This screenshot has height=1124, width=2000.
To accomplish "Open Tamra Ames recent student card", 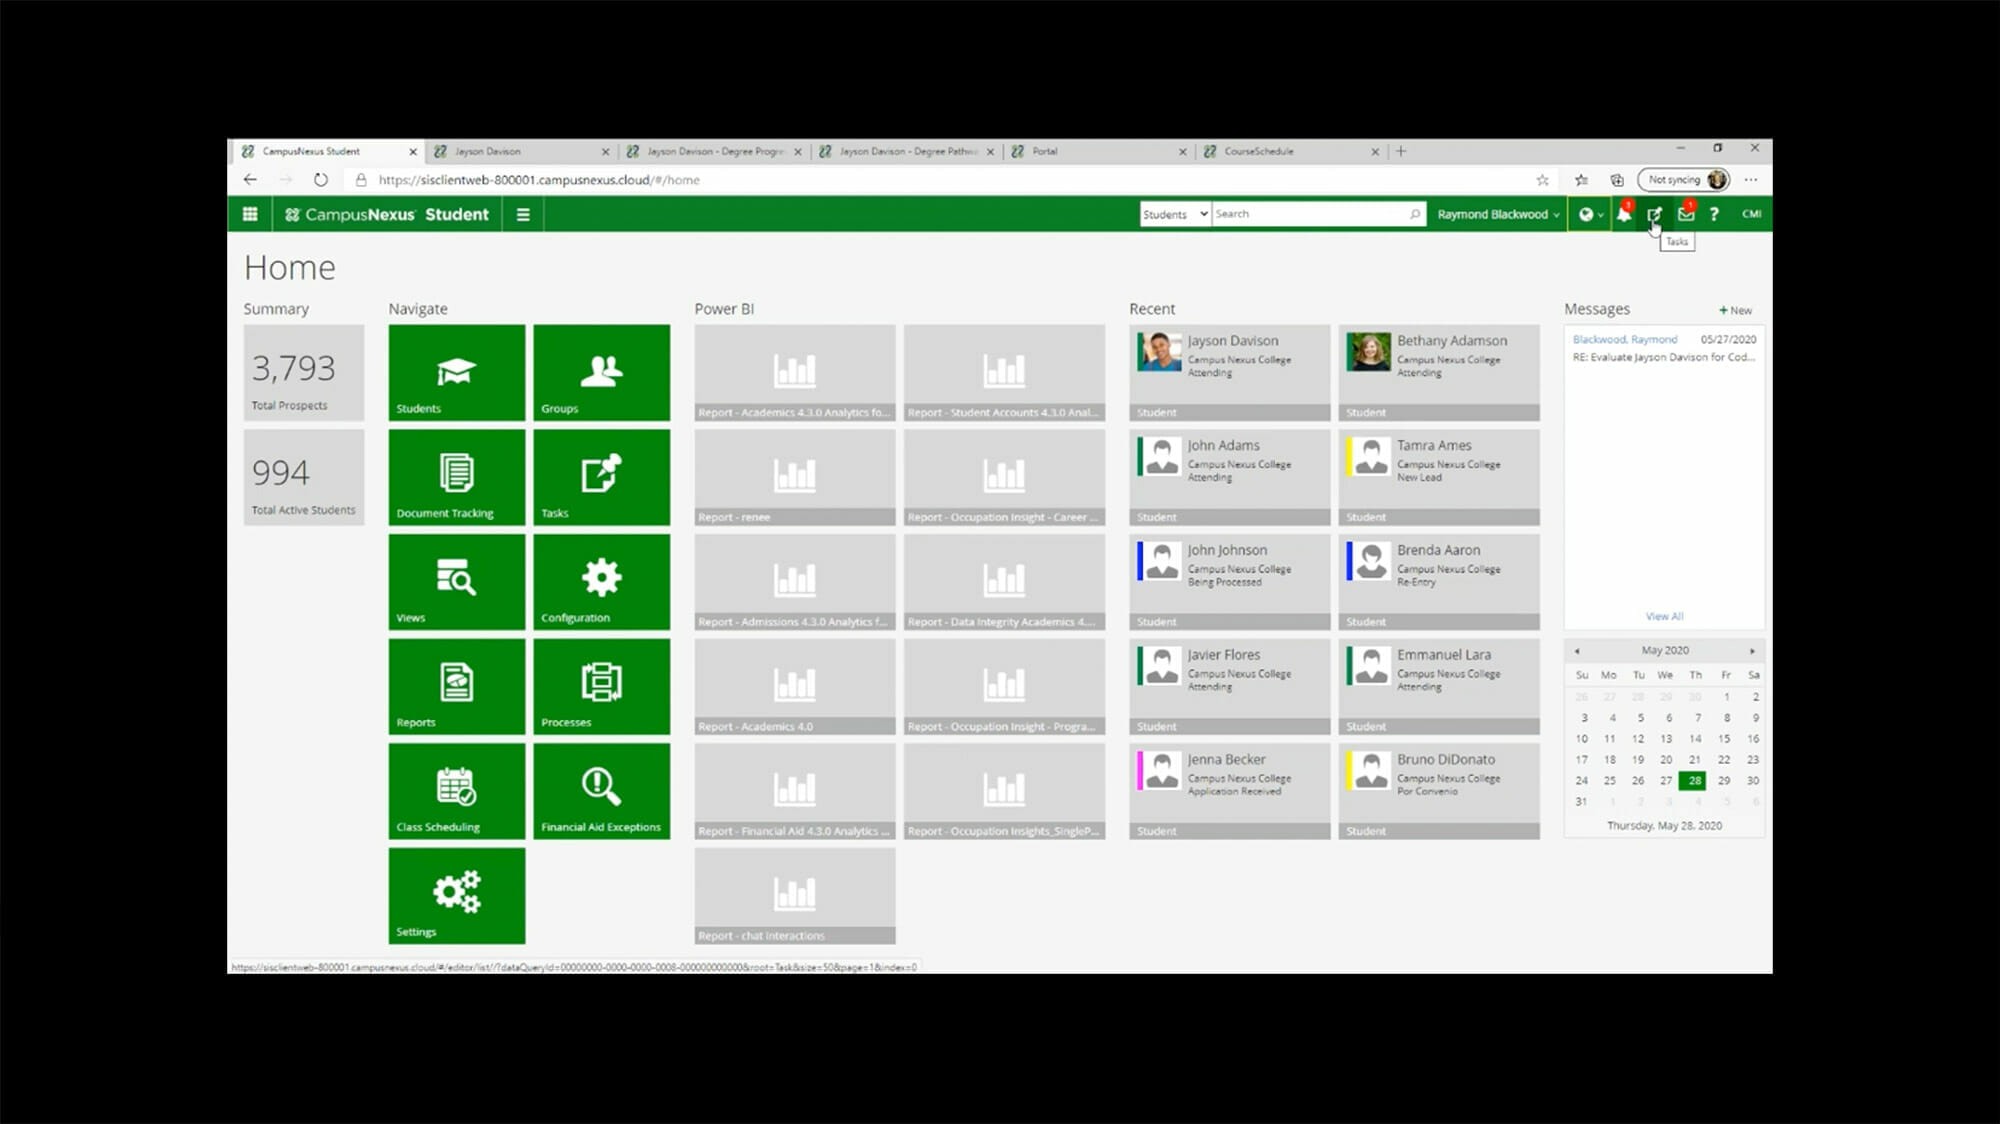I will pos(1439,477).
